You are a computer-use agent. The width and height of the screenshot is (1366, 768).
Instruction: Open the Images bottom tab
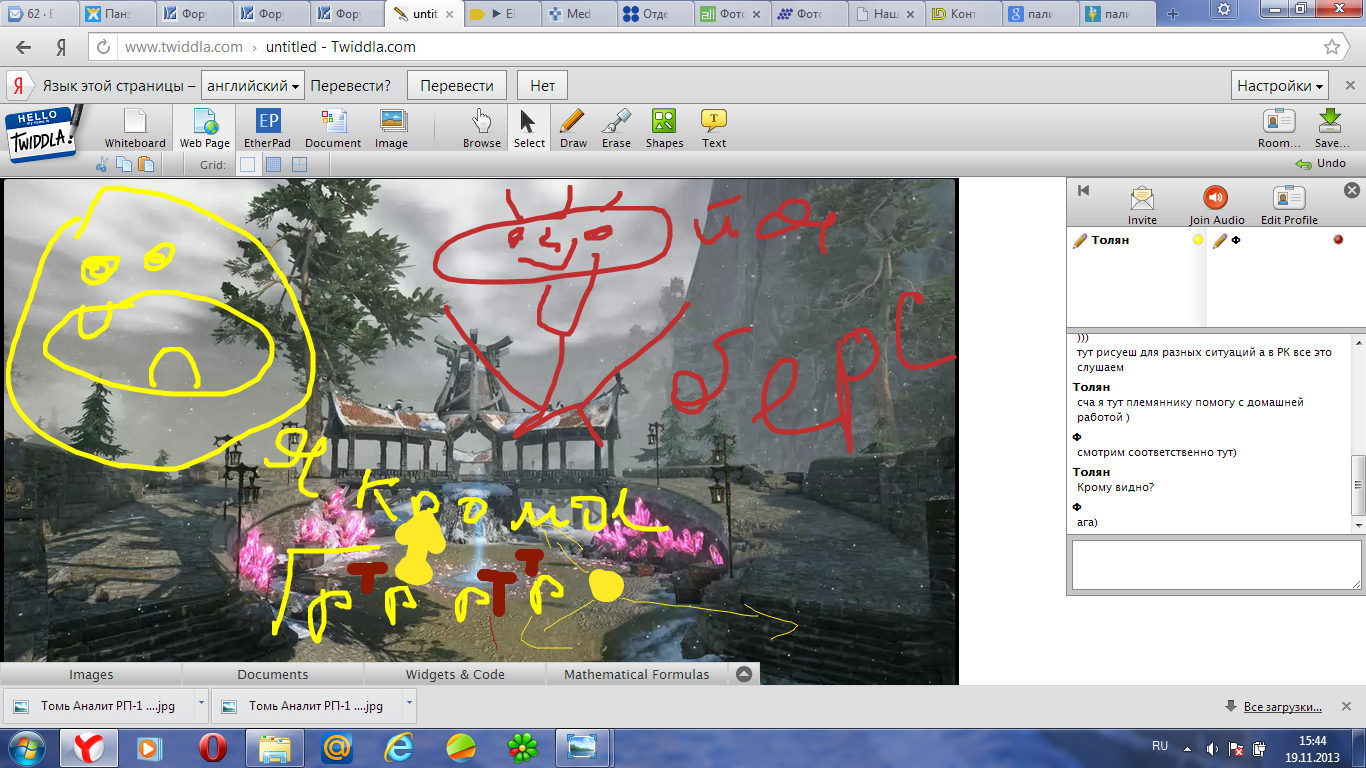[x=91, y=674]
